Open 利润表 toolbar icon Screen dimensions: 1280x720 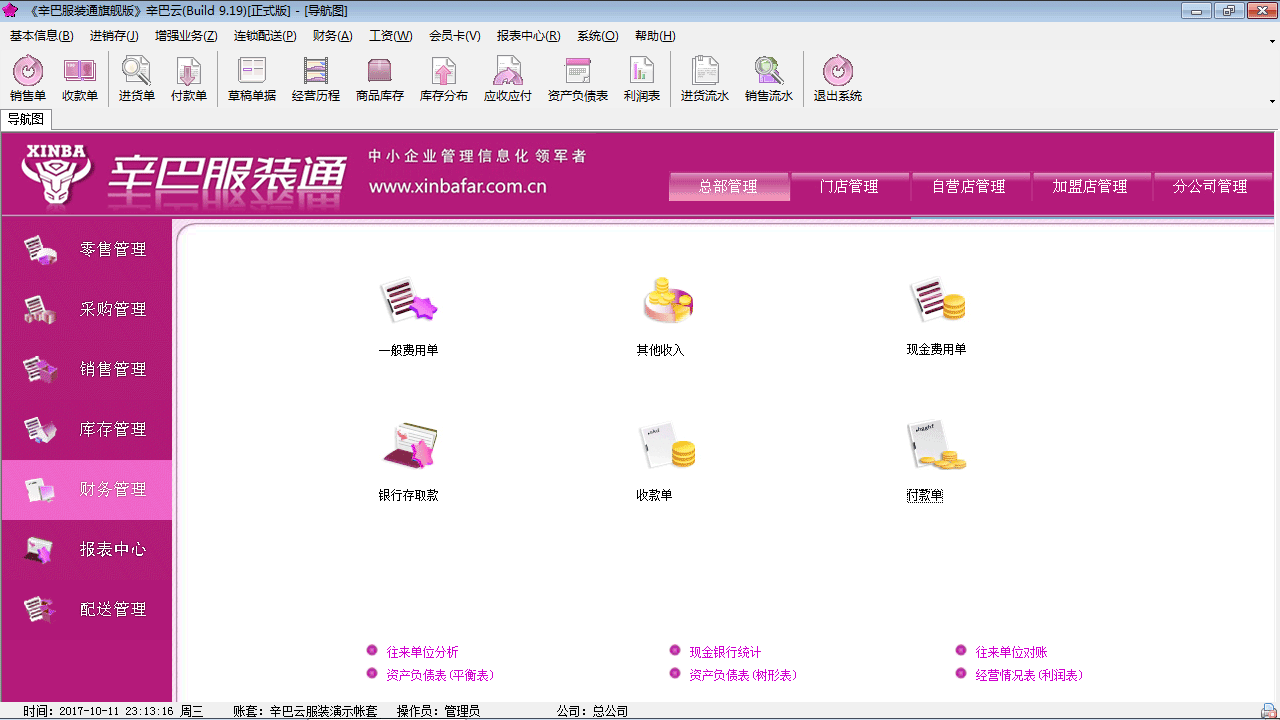coord(642,79)
